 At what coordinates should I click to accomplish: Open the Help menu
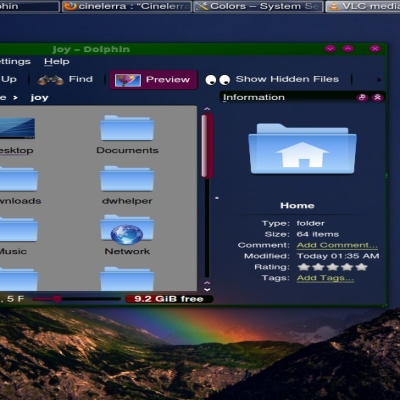coord(57,61)
